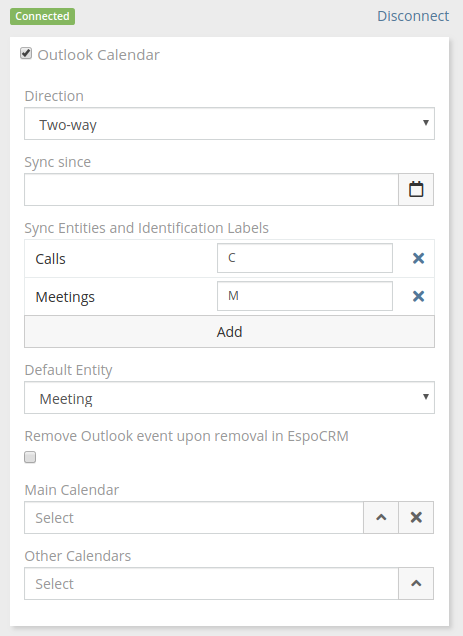Open the Default Entity dropdown showing Meeting

(x=229, y=398)
